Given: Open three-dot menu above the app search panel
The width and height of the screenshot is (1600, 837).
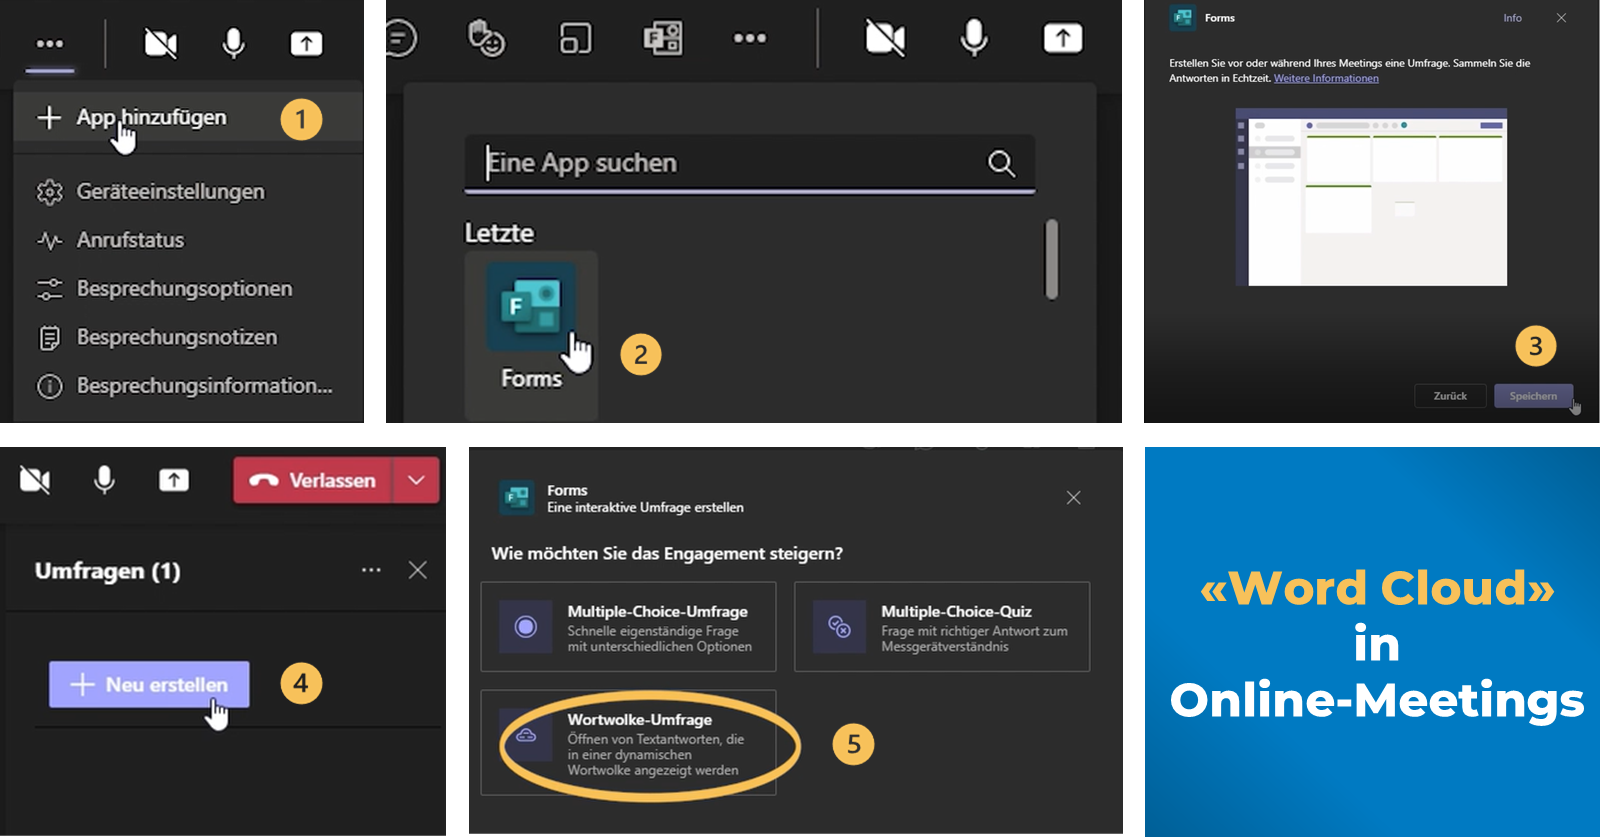Looking at the screenshot, I should 749,38.
